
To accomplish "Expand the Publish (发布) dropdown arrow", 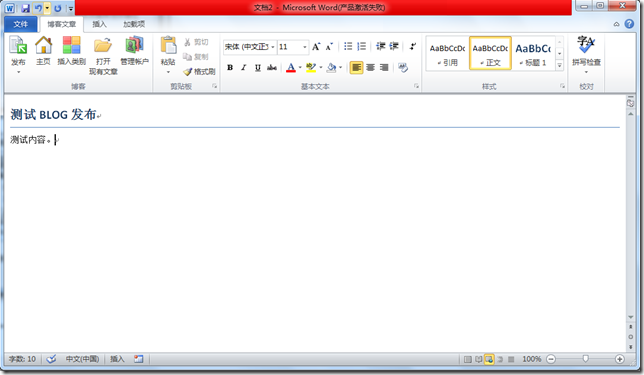I will (x=18, y=72).
